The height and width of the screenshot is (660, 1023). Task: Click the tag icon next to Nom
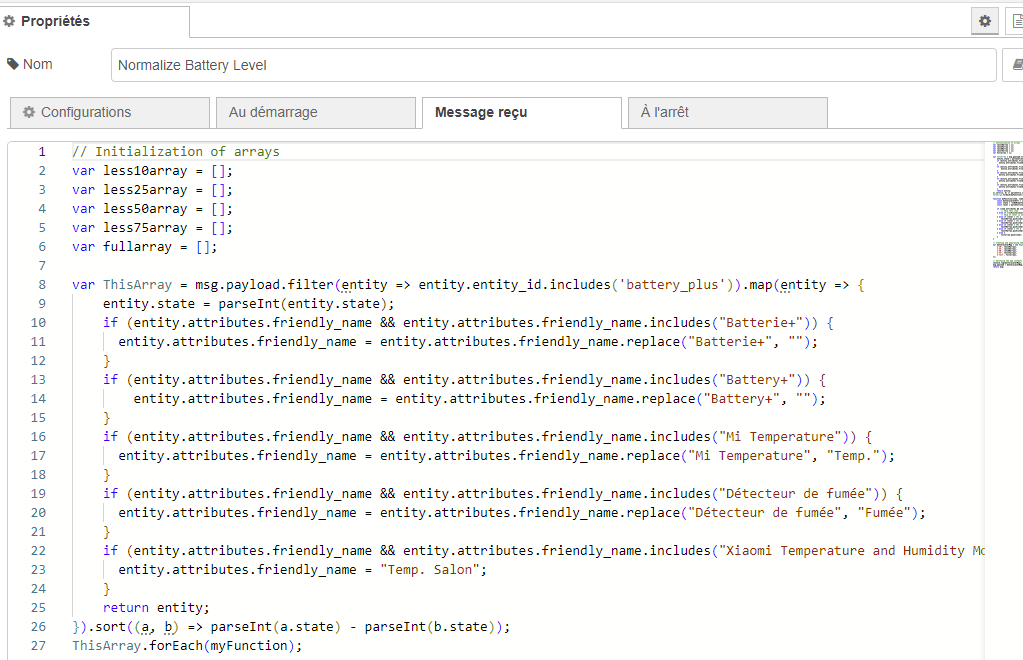pyautogui.click(x=13, y=64)
